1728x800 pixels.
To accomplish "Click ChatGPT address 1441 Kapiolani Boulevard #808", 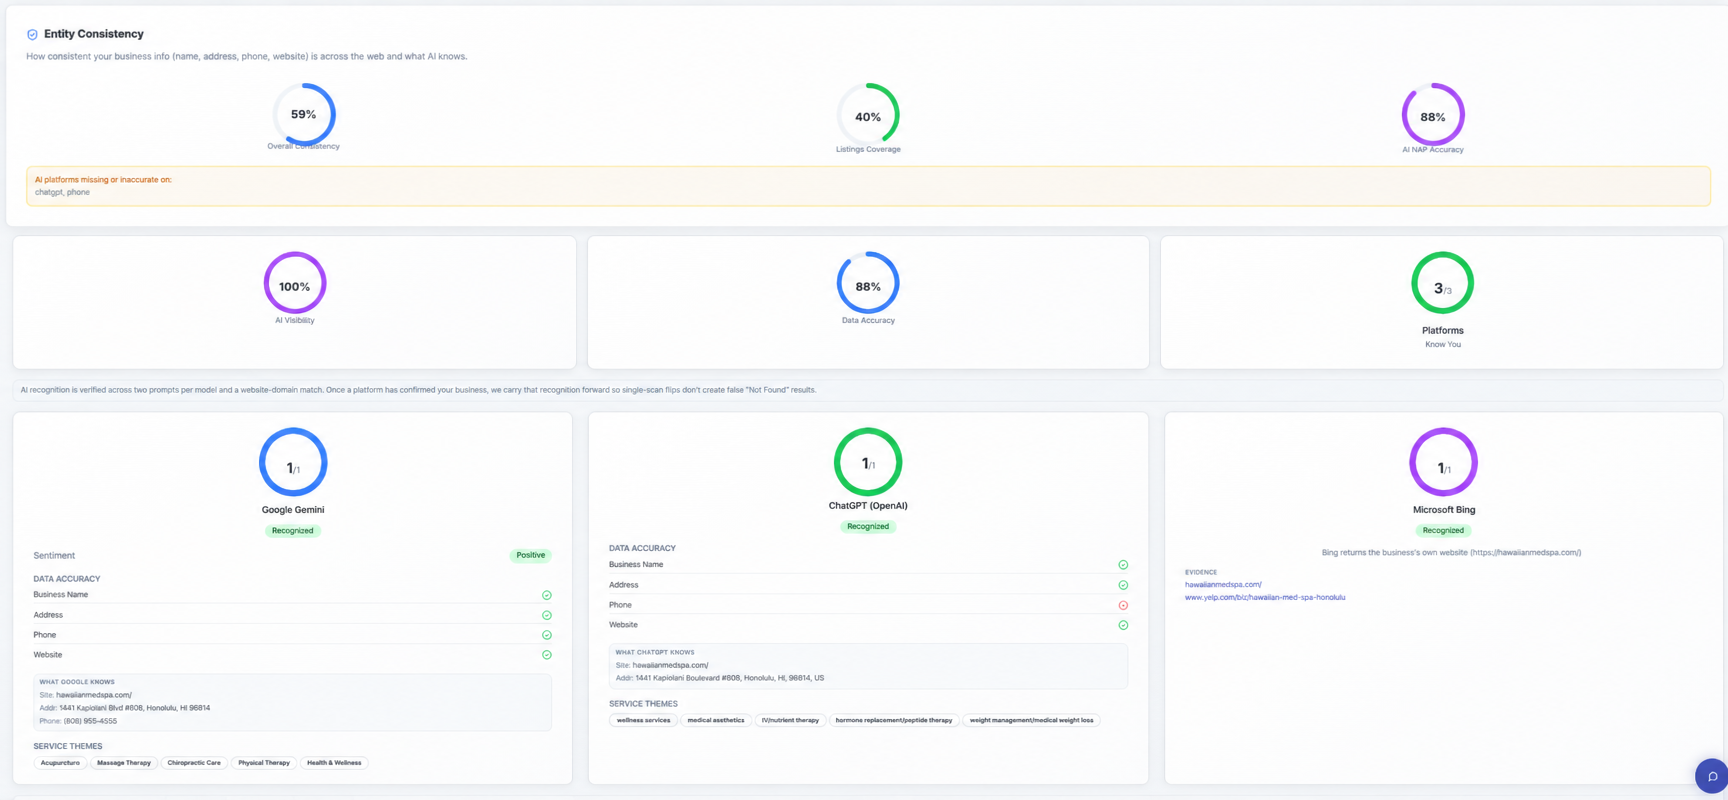I will tap(730, 678).
